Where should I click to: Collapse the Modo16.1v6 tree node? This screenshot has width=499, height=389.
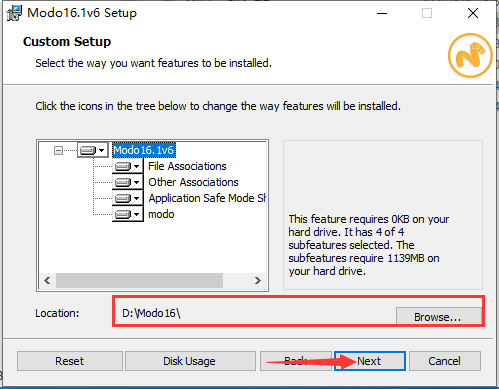[58, 150]
